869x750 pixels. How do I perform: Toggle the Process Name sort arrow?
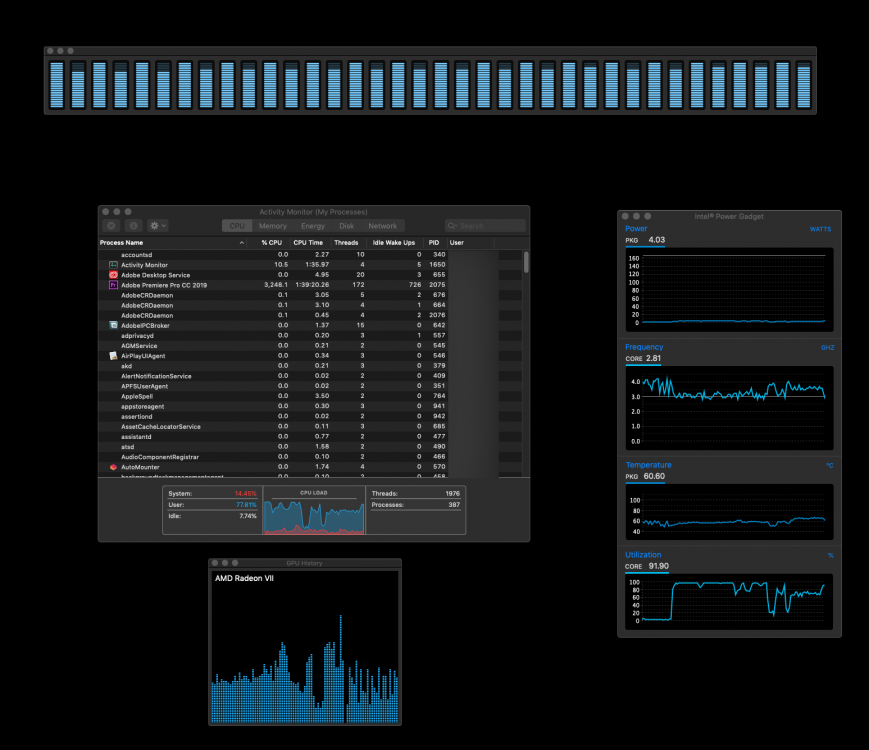point(242,243)
